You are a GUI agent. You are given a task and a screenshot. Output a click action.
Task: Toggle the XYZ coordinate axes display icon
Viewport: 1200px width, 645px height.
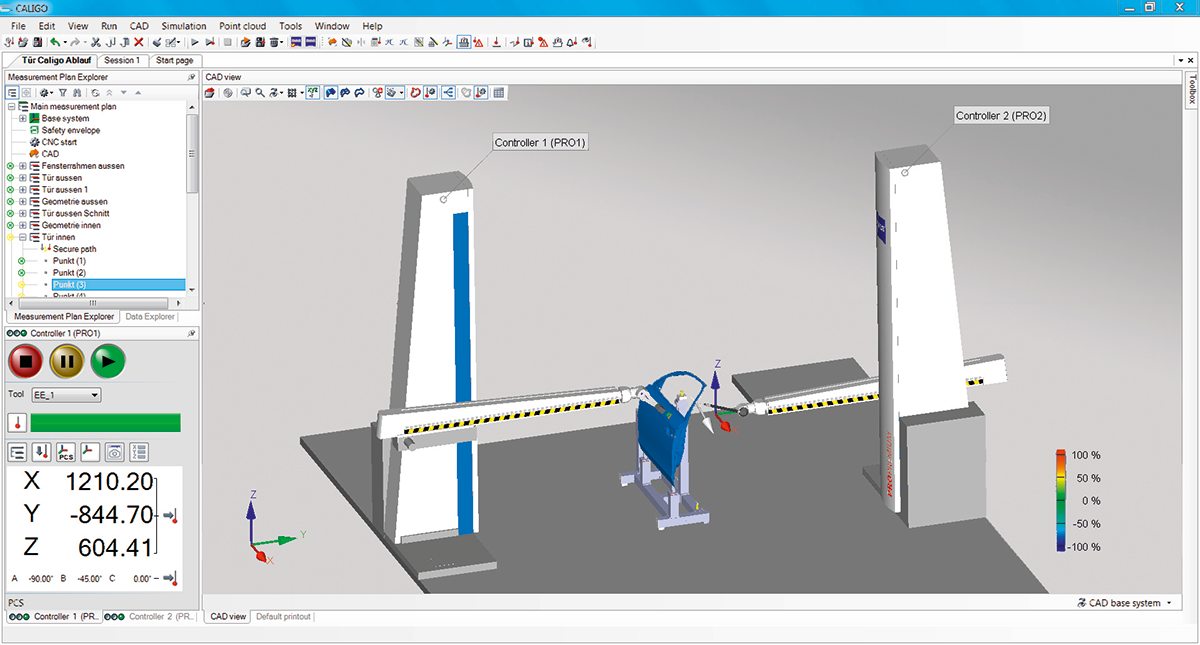point(313,92)
